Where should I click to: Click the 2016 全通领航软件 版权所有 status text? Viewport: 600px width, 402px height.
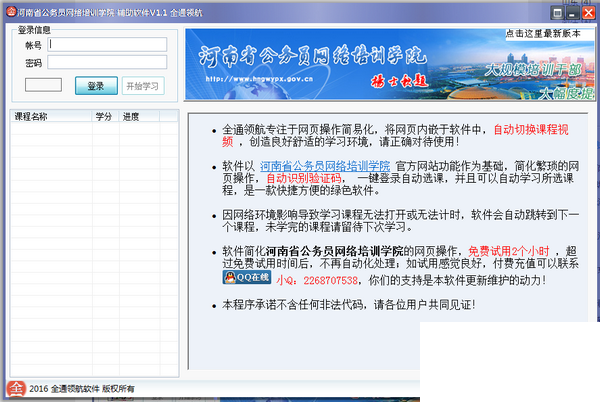tap(82, 389)
